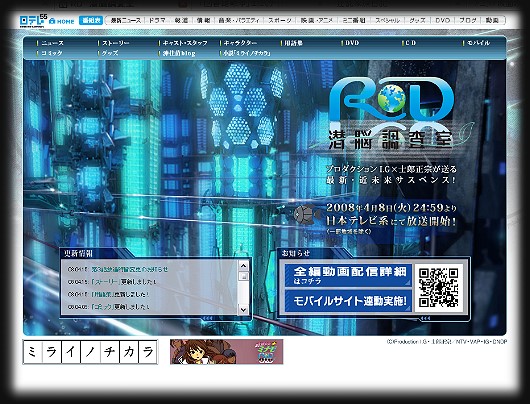Click arrows under the 更新情報 panel
Image resolution: width=530 pixels, height=404 pixels.
(x=207, y=318)
